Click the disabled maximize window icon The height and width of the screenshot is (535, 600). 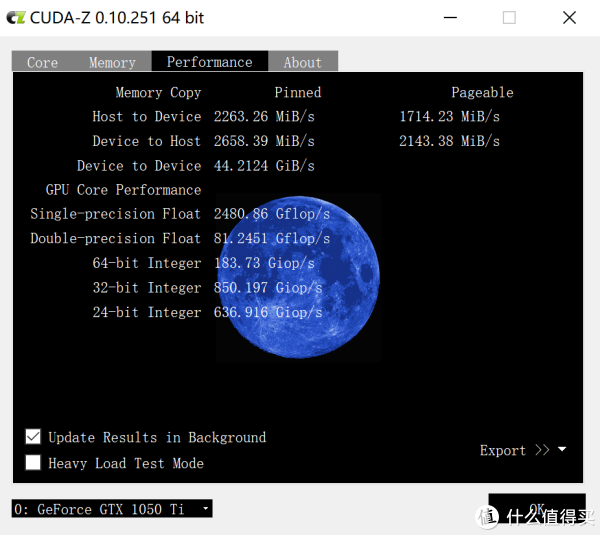pyautogui.click(x=509, y=18)
